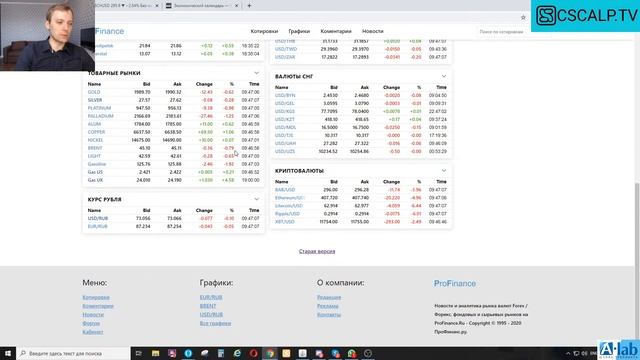Open the Ethereum/USD crypto quote
Screen dimensions: 640x360
tap(289, 198)
